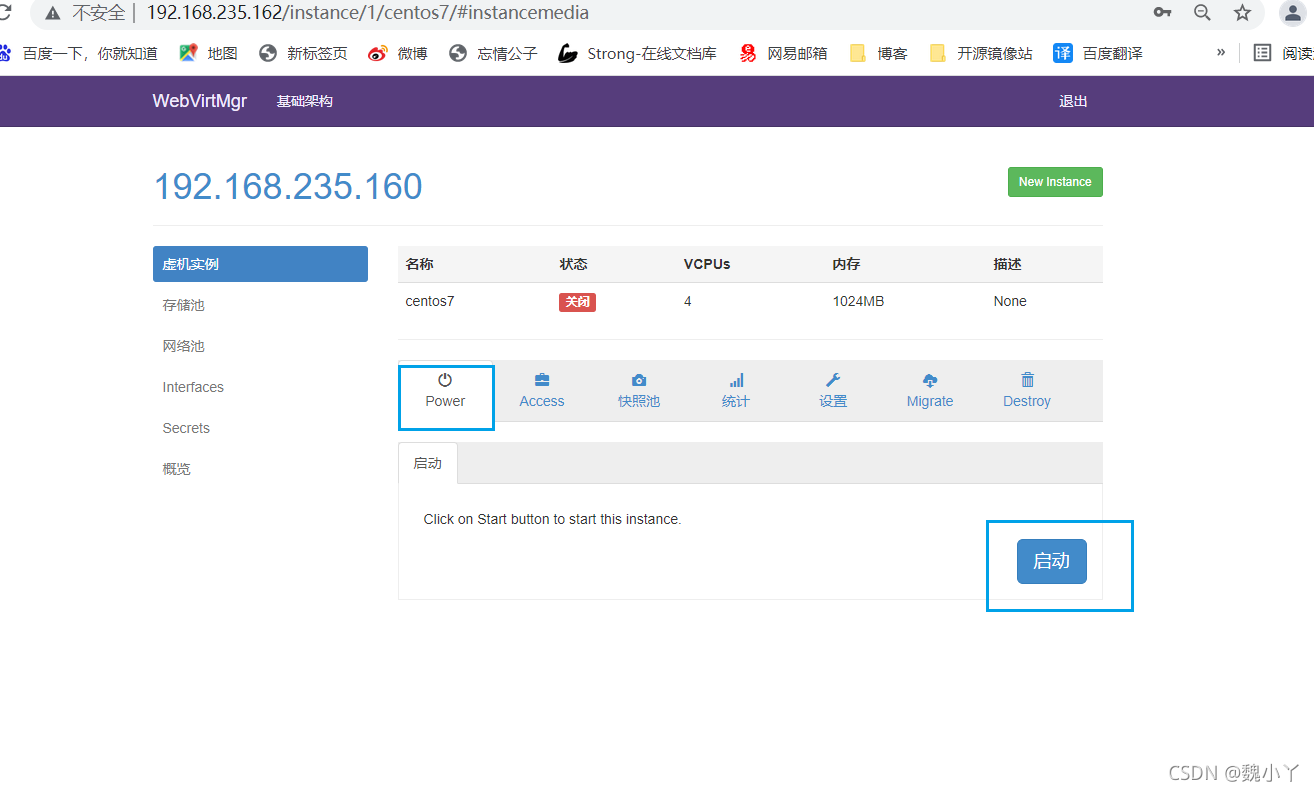Viewport: 1314px width, 791px height.
Task: Click the 不安全 security warning icon
Action: click(52, 13)
